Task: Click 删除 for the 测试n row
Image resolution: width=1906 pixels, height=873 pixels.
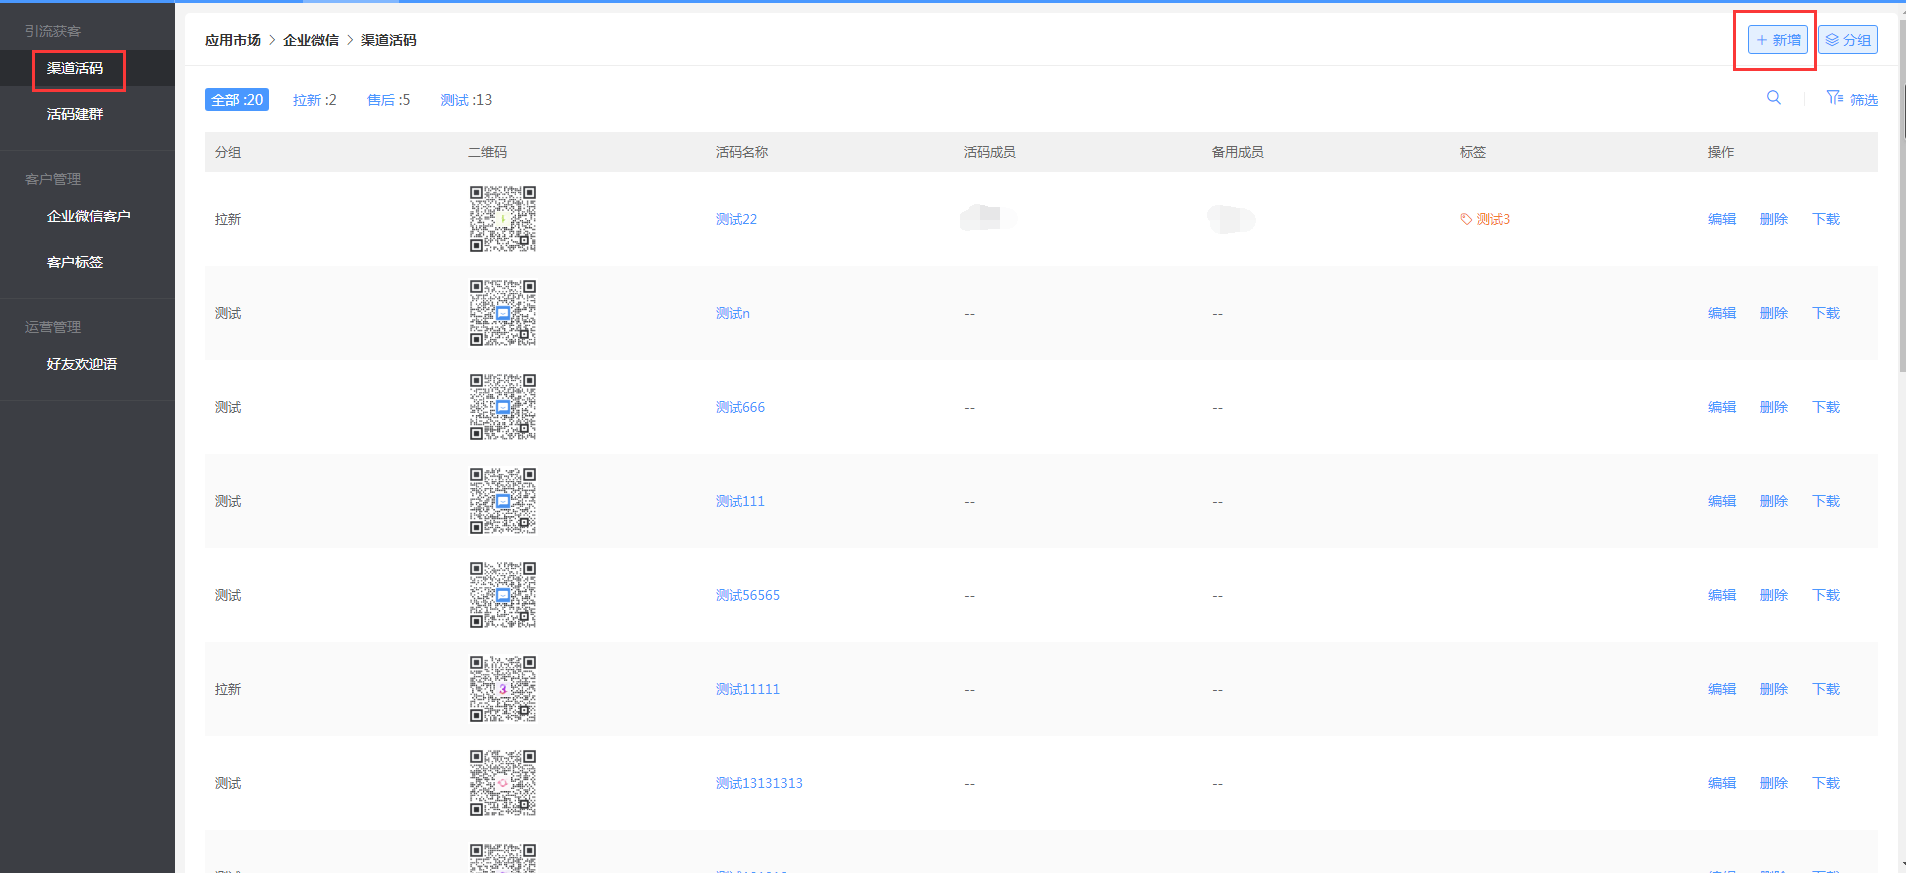Action: point(1774,313)
